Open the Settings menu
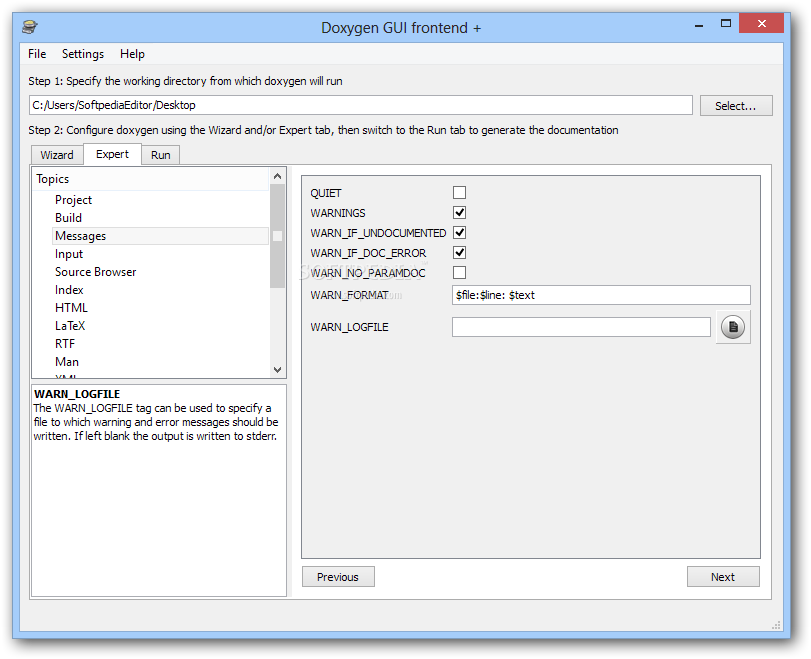Viewport: 811px width, 659px height. tap(83, 54)
